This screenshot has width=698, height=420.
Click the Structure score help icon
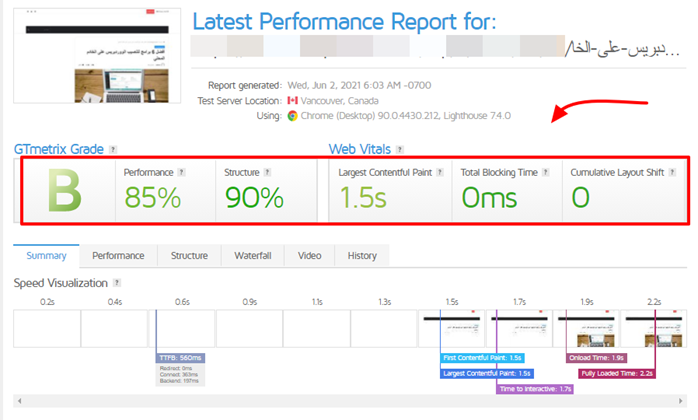(x=268, y=172)
